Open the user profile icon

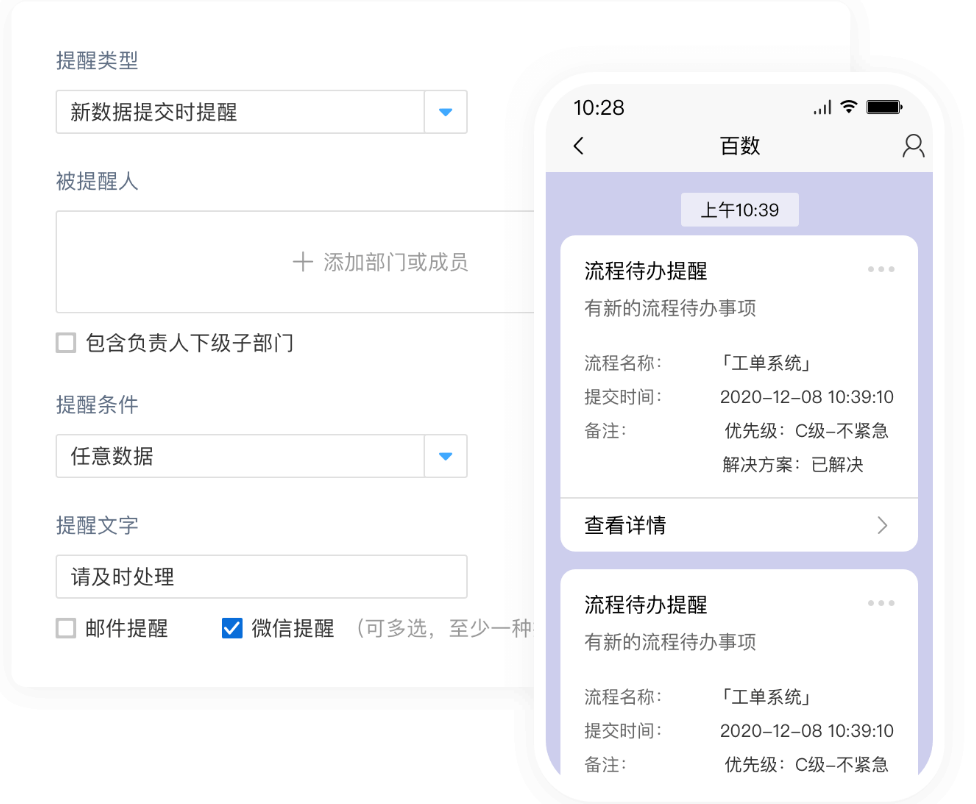(912, 146)
